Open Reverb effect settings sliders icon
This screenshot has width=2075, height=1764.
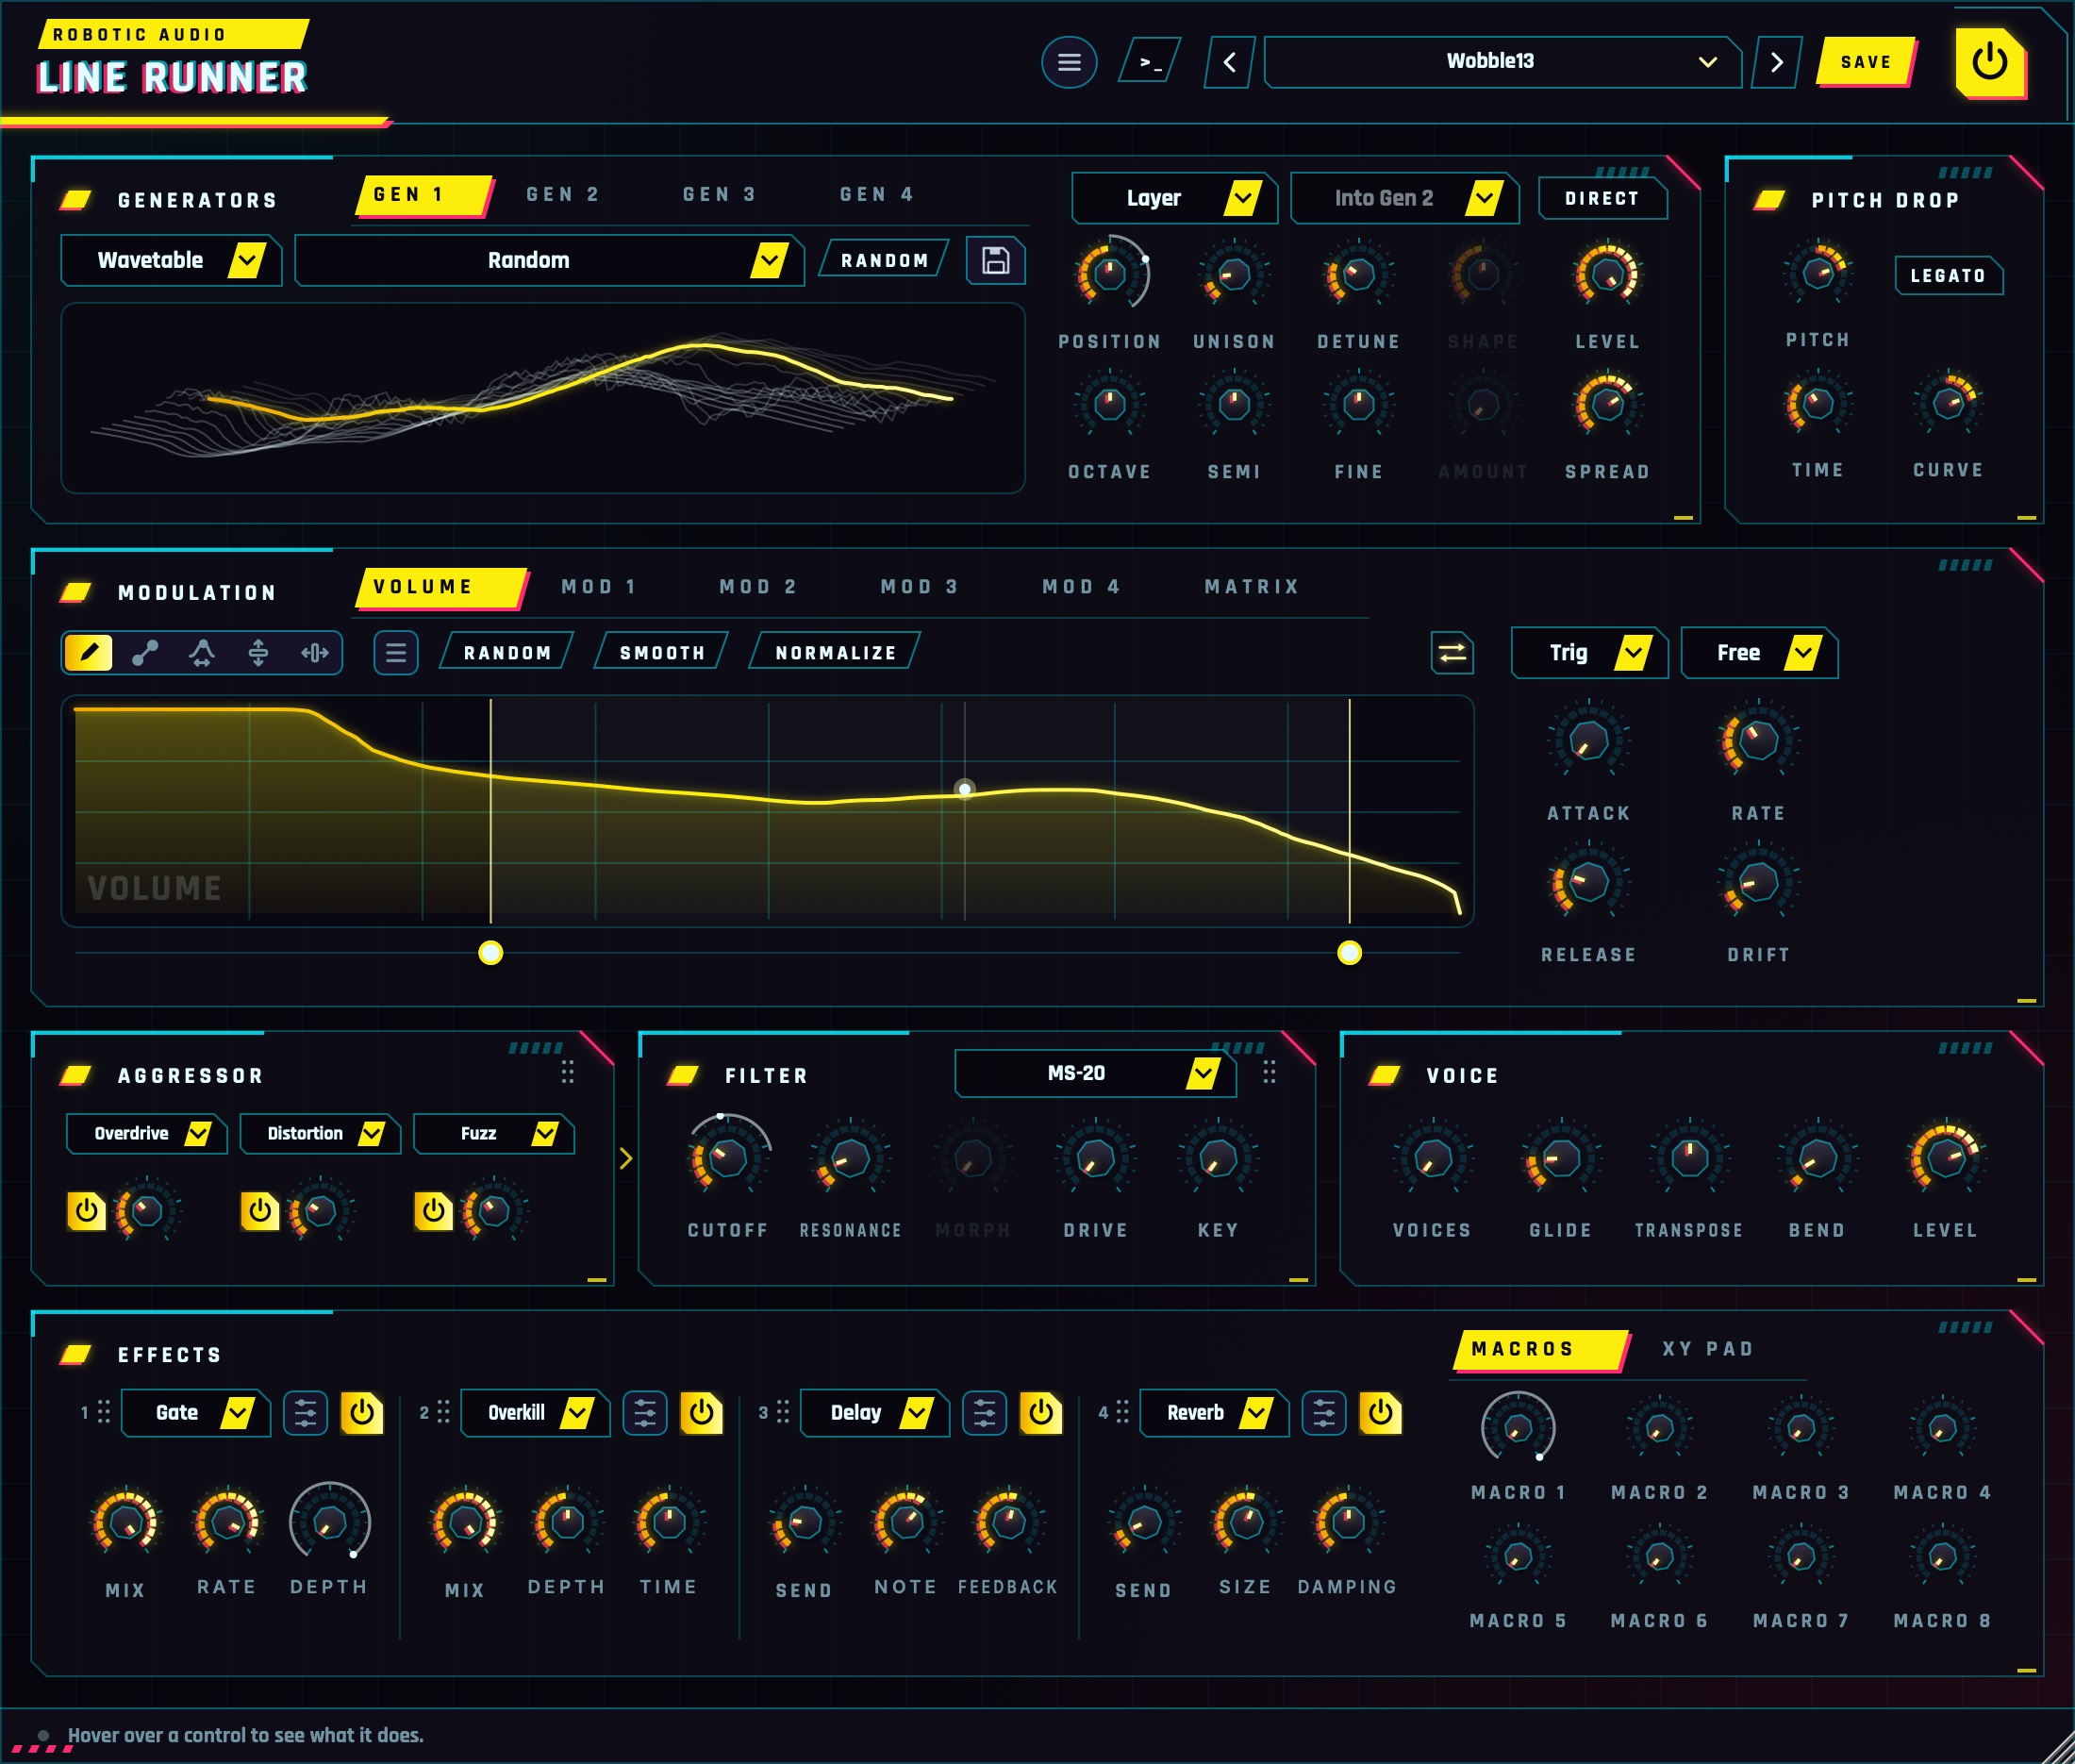(x=1324, y=1413)
